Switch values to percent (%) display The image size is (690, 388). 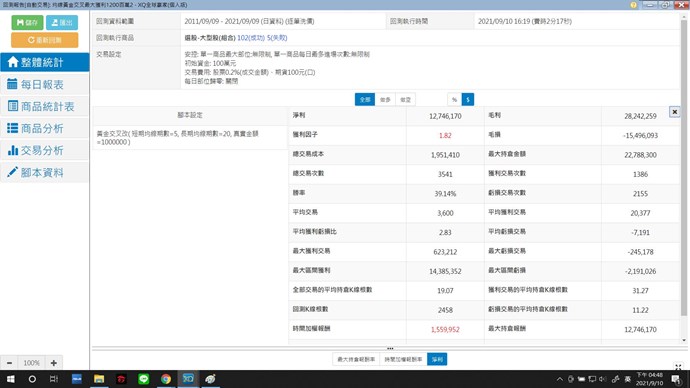click(x=454, y=99)
